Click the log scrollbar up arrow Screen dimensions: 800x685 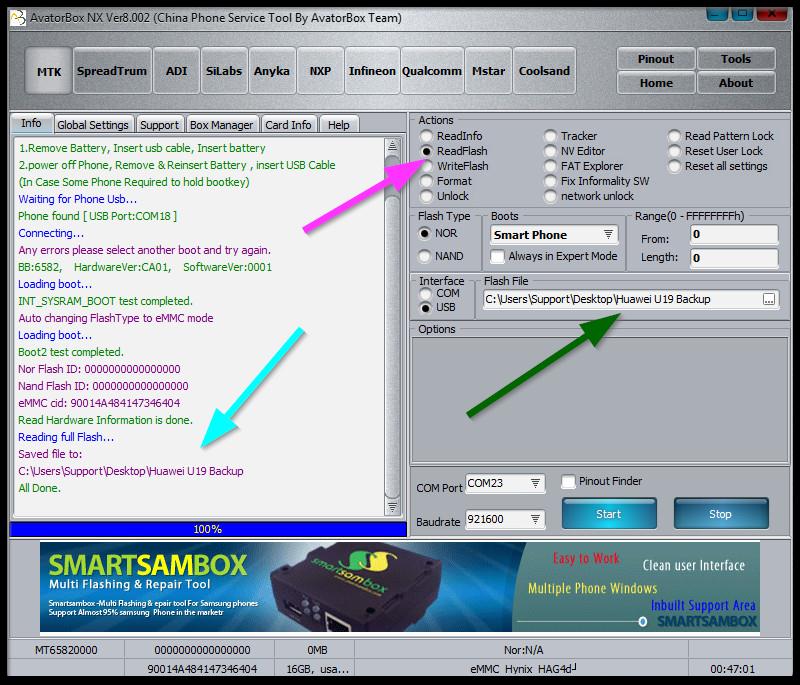(x=392, y=146)
